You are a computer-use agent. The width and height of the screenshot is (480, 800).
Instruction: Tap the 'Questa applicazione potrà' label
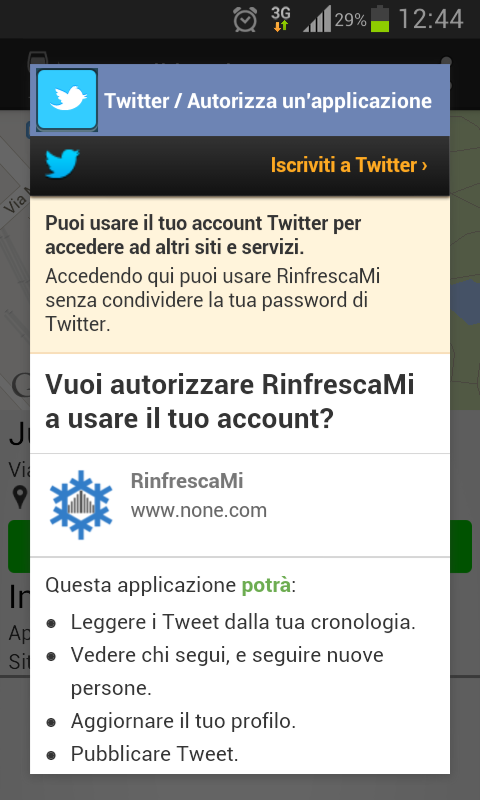coord(171,585)
